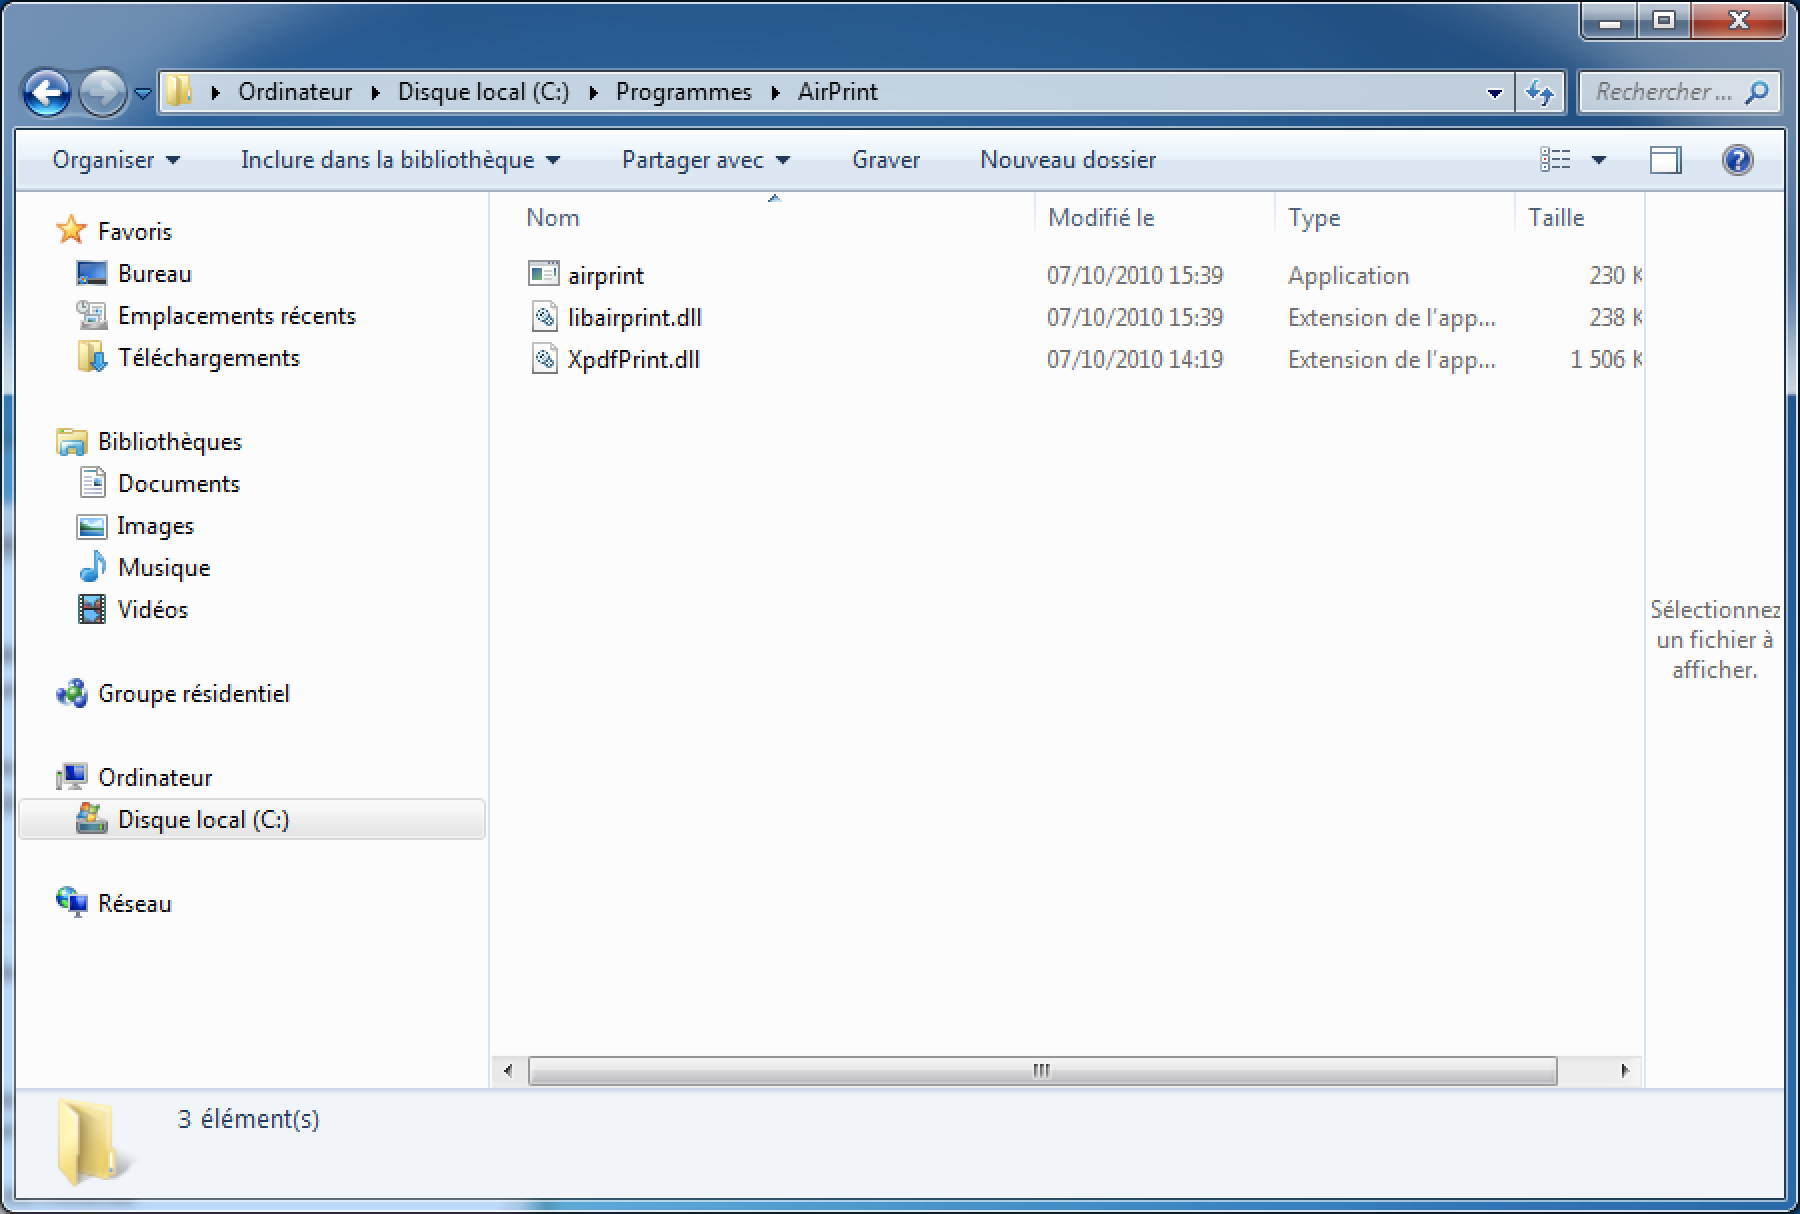Click the Disque local (C:) drive icon
This screenshot has height=1214, width=1800.
point(92,818)
